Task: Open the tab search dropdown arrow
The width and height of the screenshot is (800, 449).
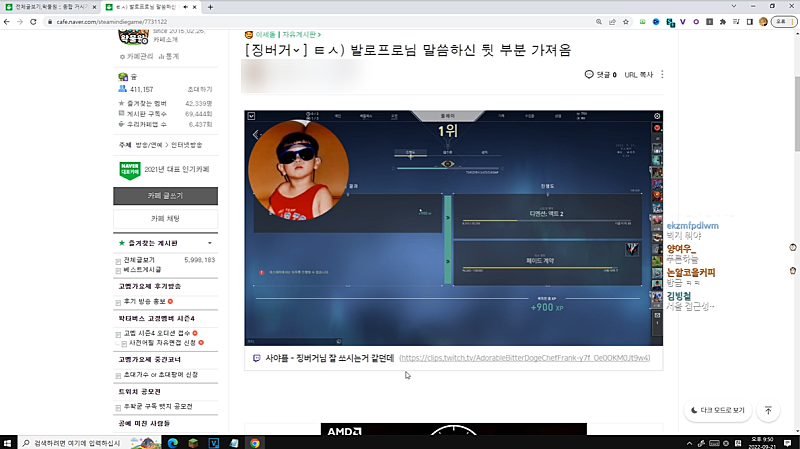Action: tap(734, 7)
